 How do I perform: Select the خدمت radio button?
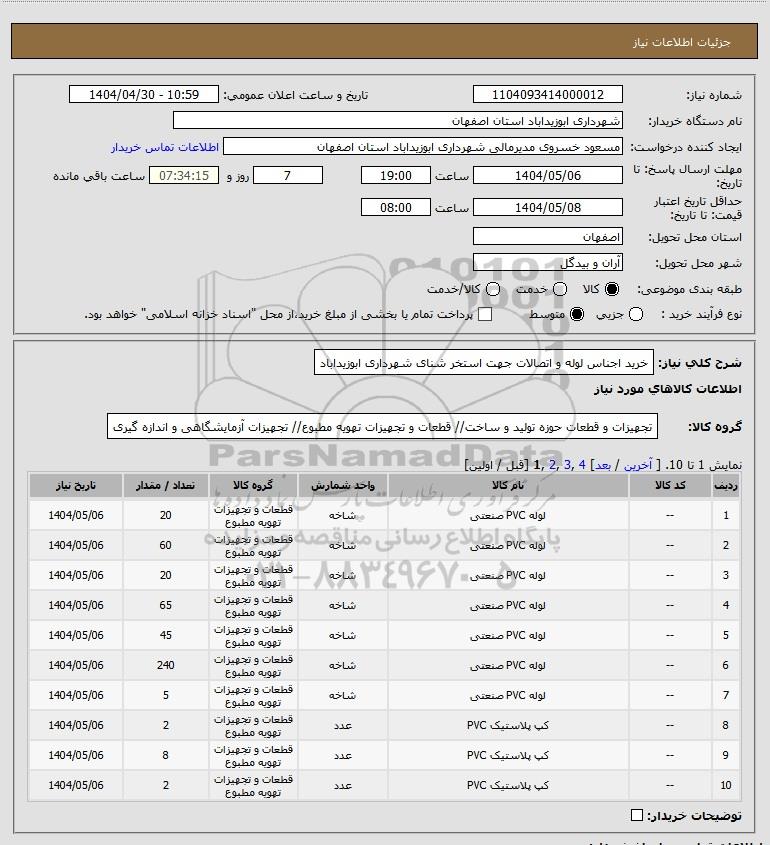(560, 289)
